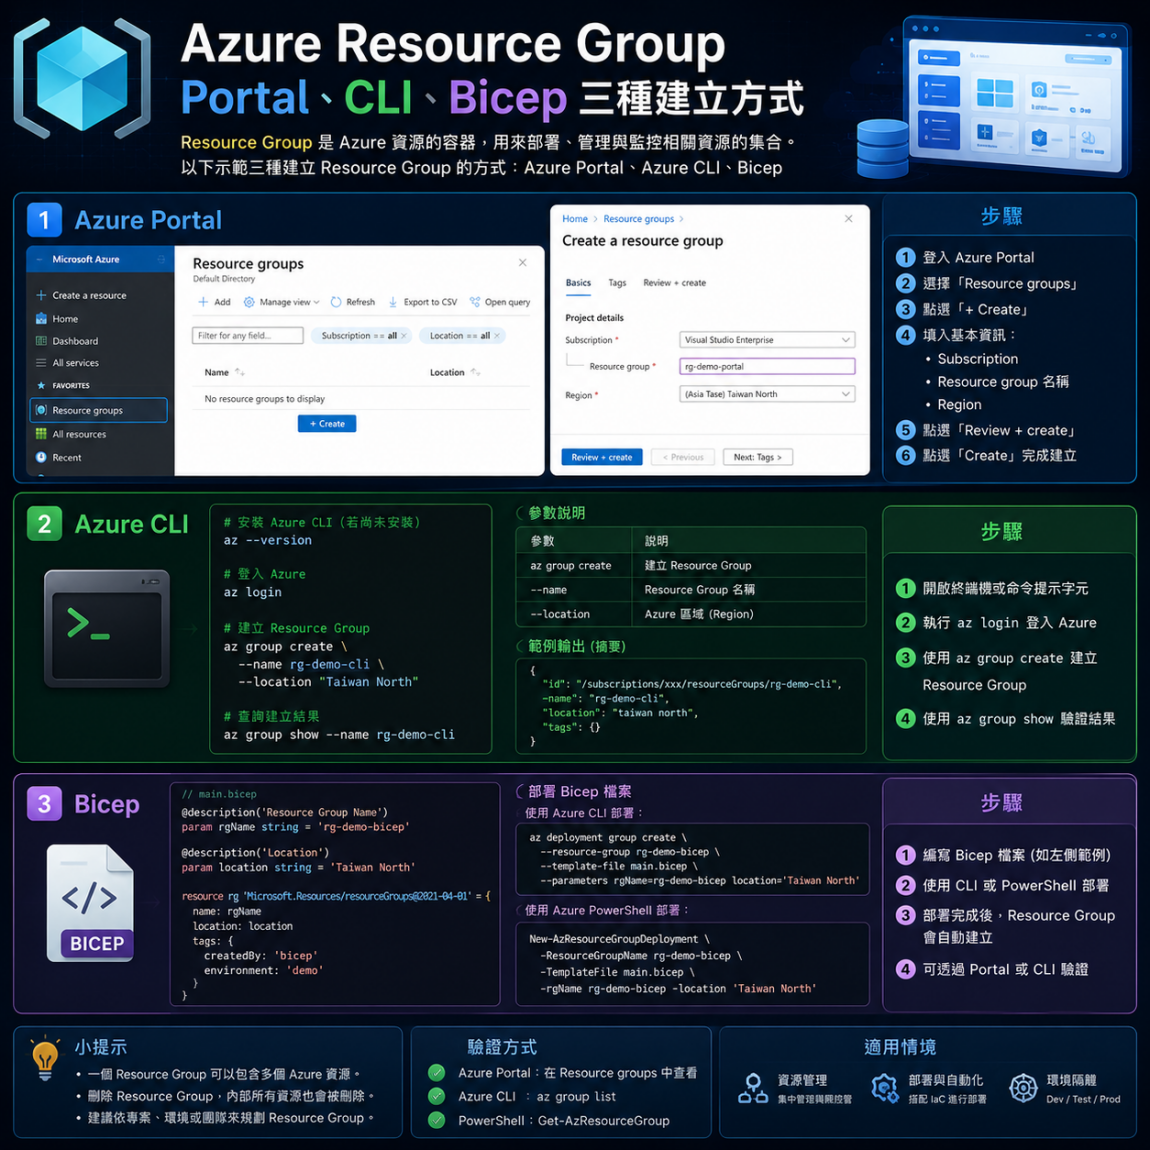
Task: Open Recent in the Azure sidebar
Action: click(x=59, y=458)
